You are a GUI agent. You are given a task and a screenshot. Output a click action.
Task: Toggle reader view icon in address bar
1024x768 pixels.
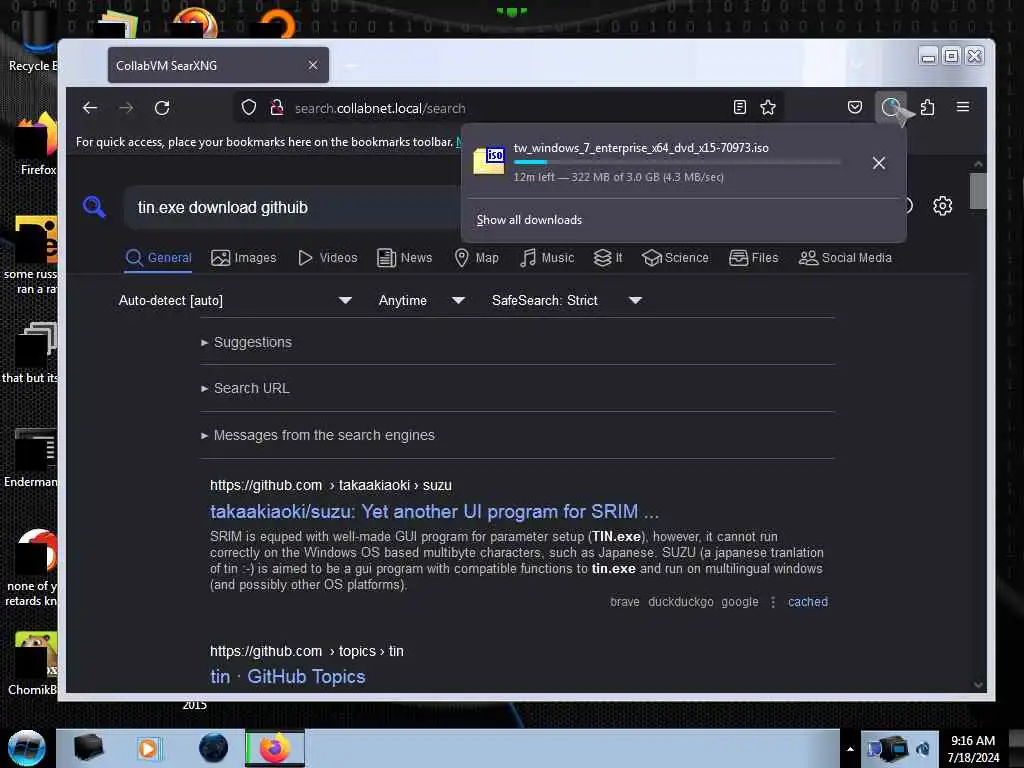[x=739, y=108]
